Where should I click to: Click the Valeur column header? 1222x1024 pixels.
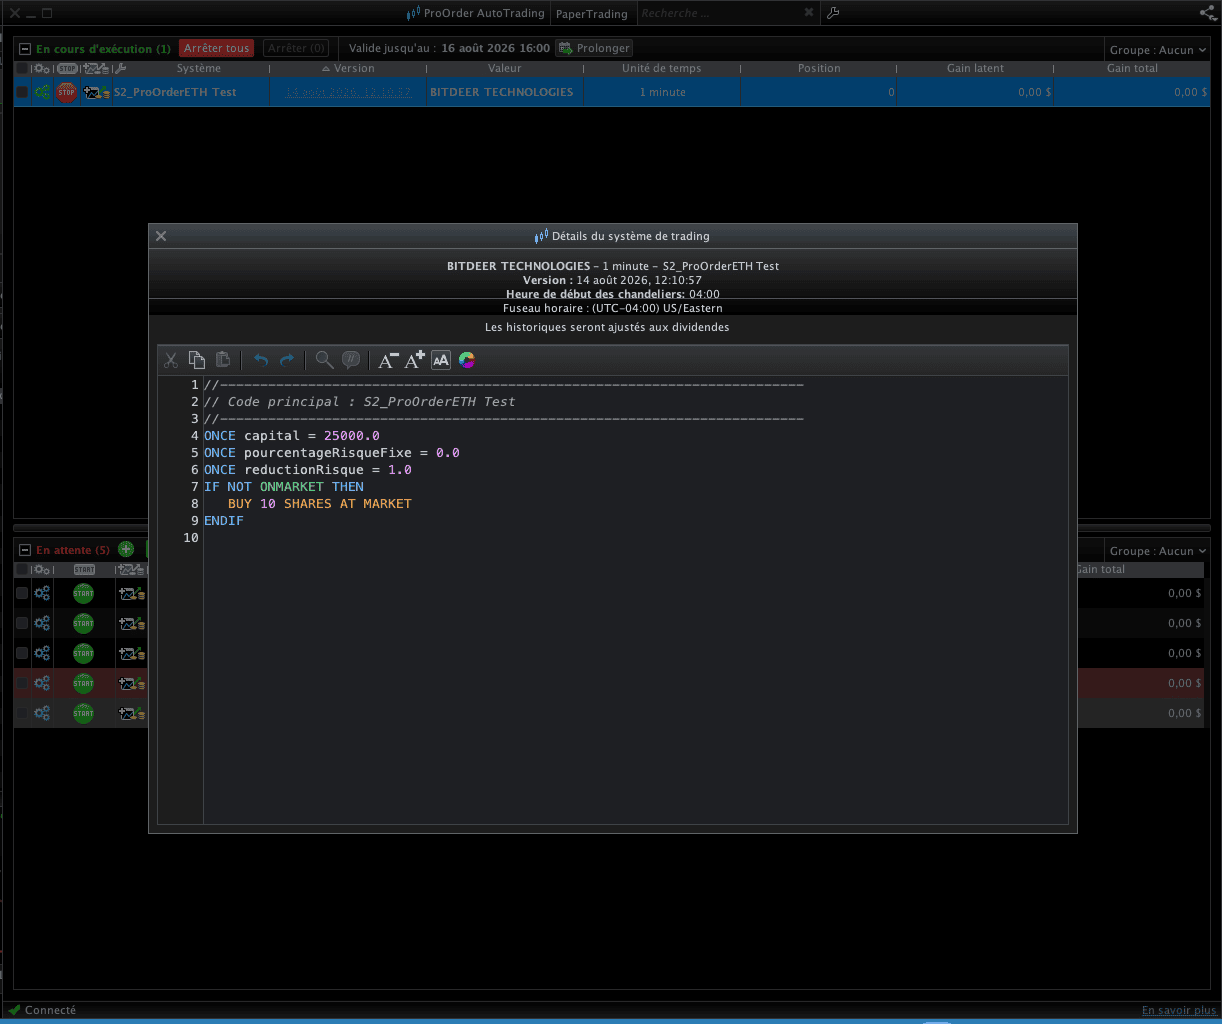505,69
